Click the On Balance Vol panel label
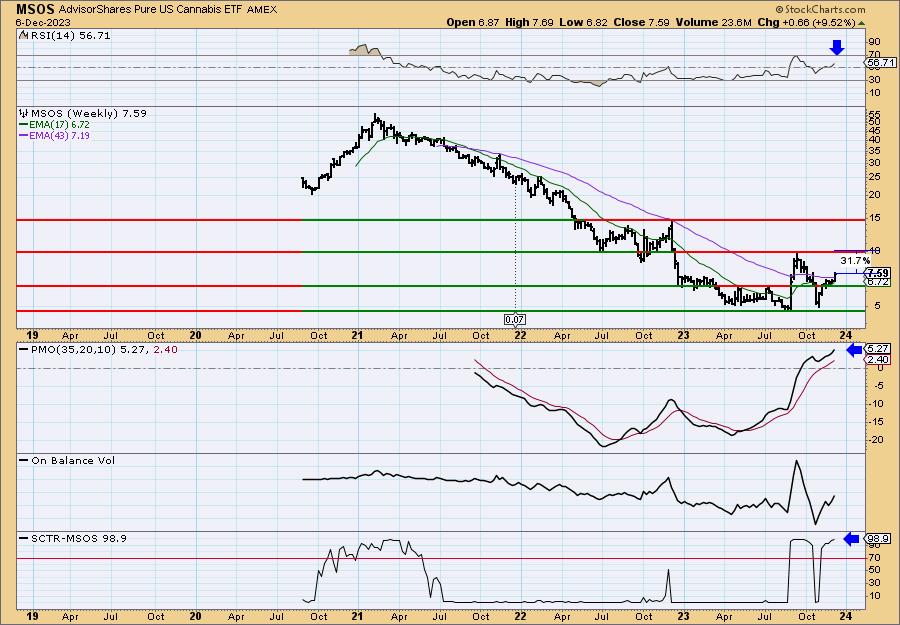This screenshot has width=900, height=625. [x=73, y=460]
